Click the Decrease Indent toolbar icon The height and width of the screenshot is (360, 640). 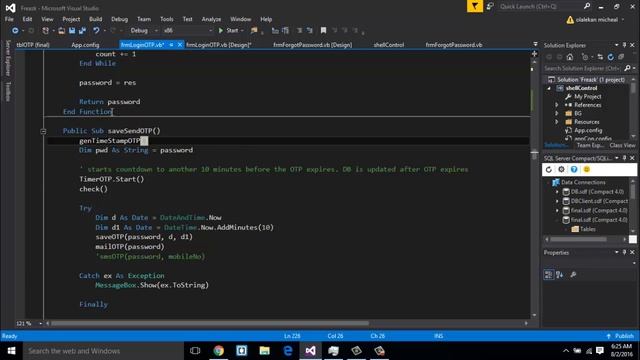pyautogui.click(x=300, y=31)
